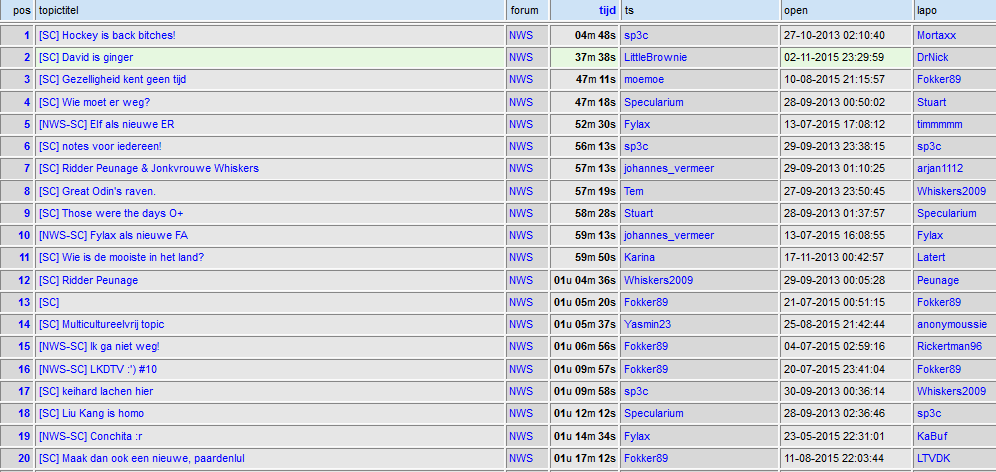Screen dimensions: 996x472
Task: Open last poster Rickertman96 profile
Action: point(950,347)
